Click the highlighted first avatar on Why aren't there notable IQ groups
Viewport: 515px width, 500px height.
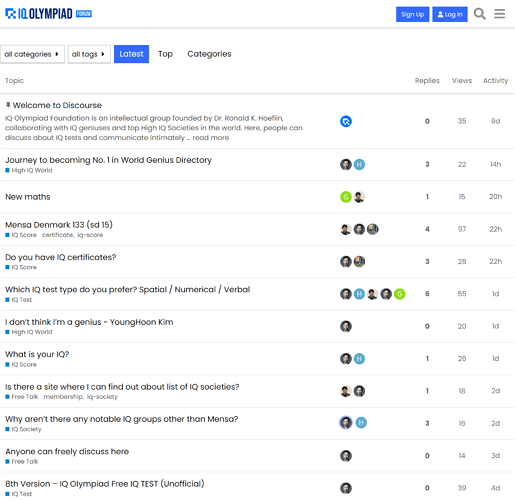pos(346,423)
